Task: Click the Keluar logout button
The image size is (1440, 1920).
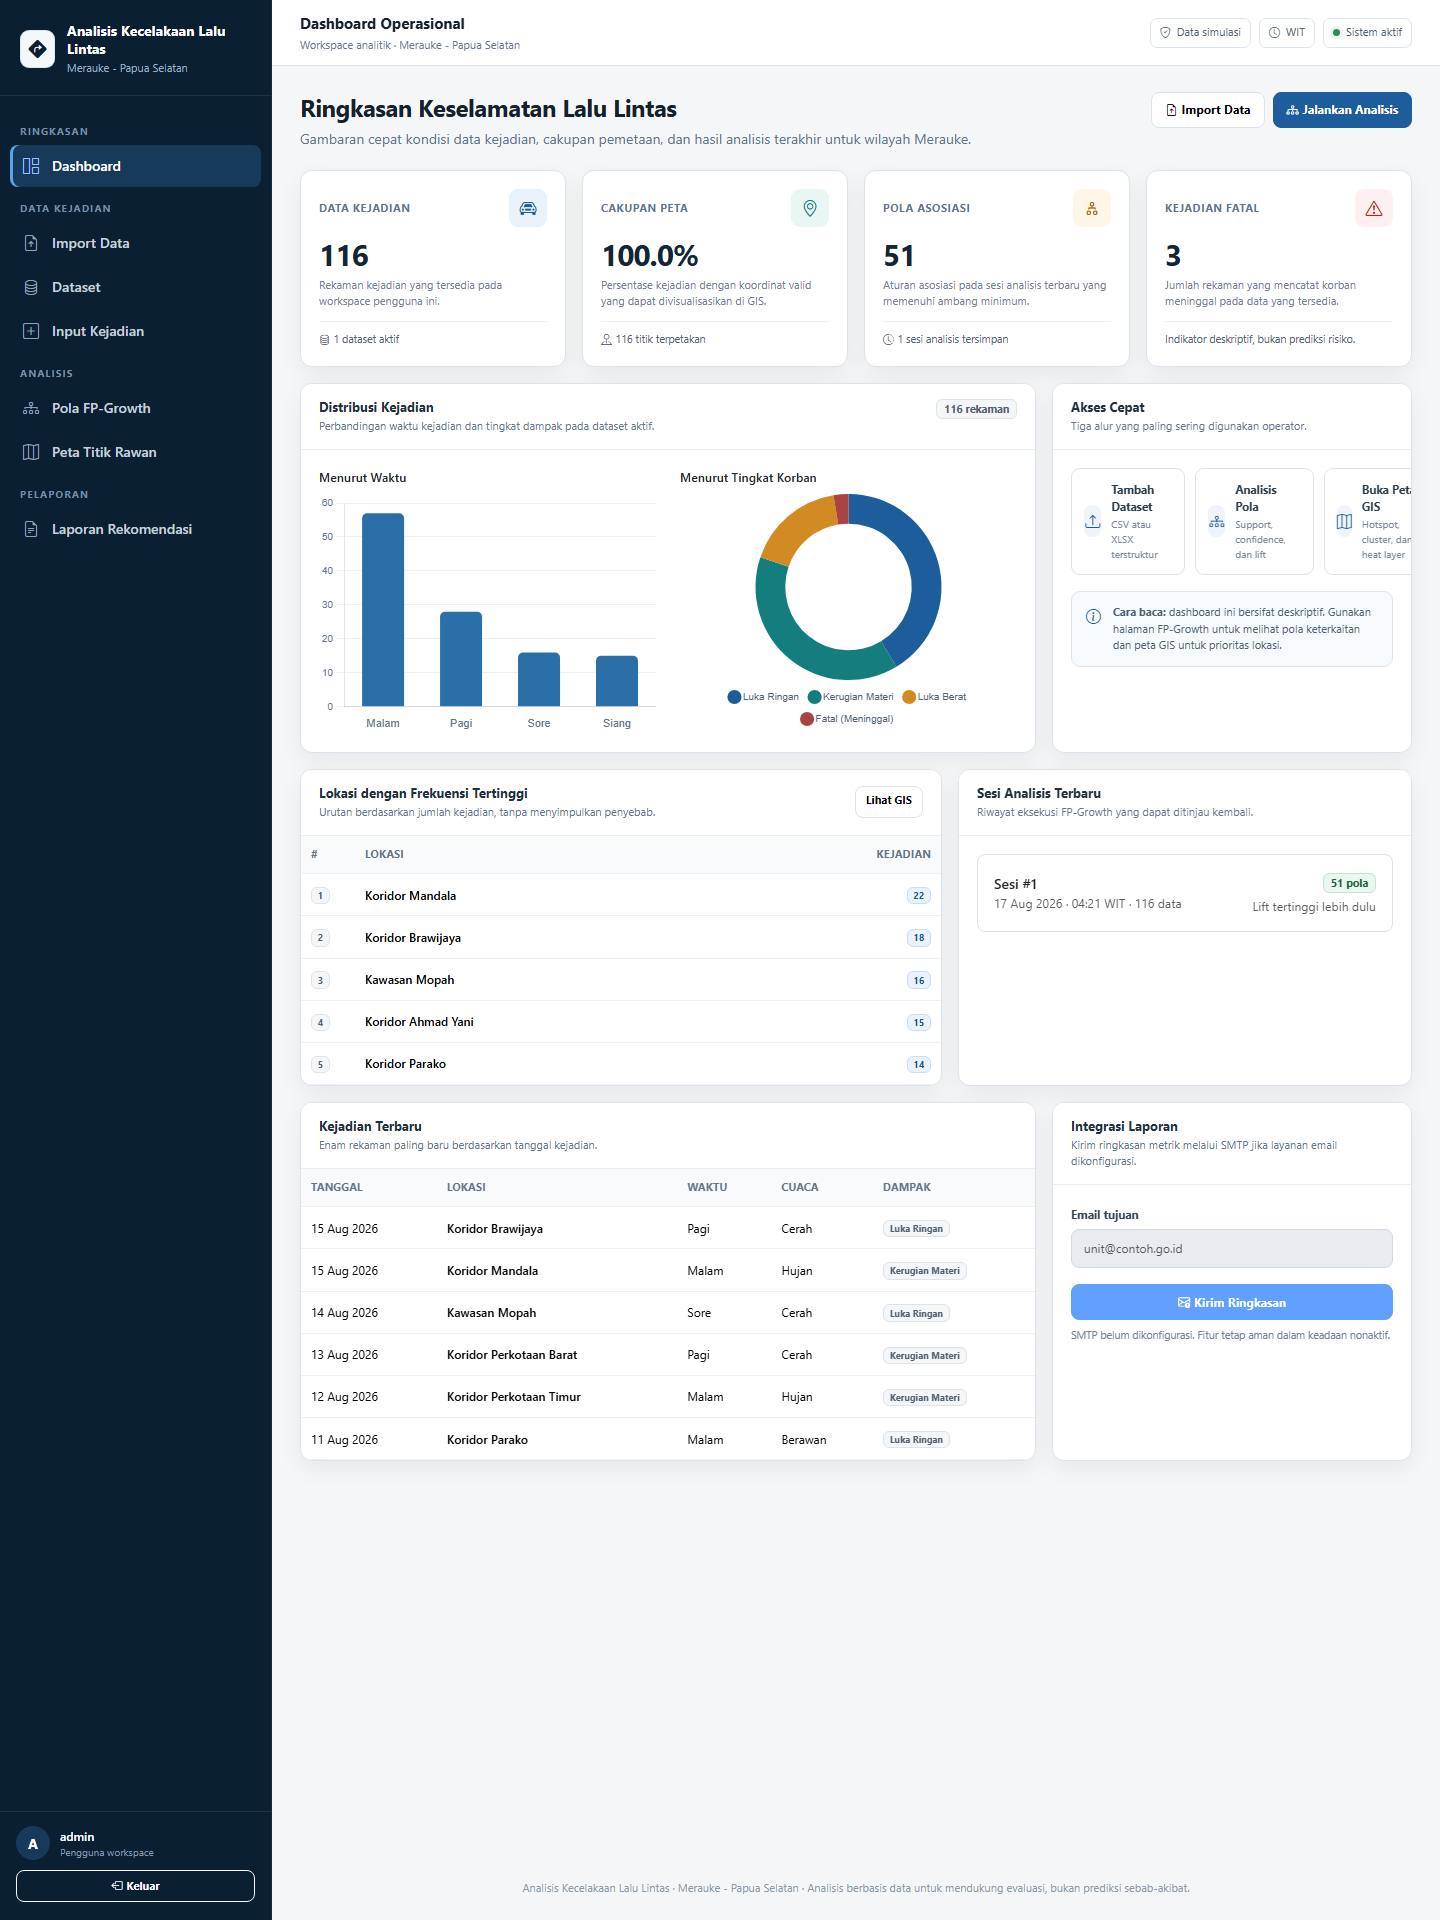Action: [x=135, y=1886]
